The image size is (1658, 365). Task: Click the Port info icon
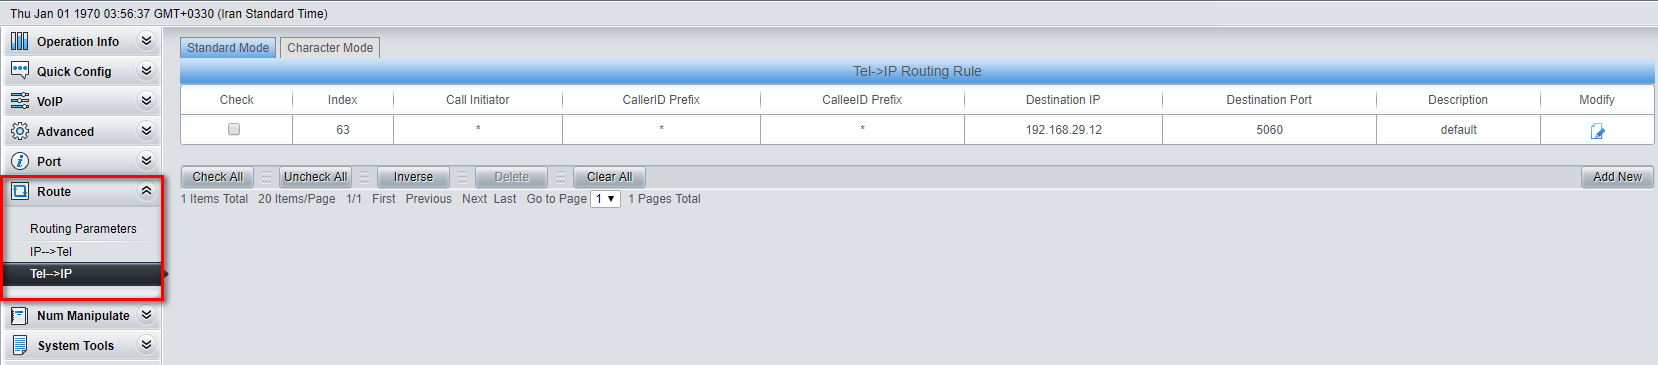(x=19, y=161)
